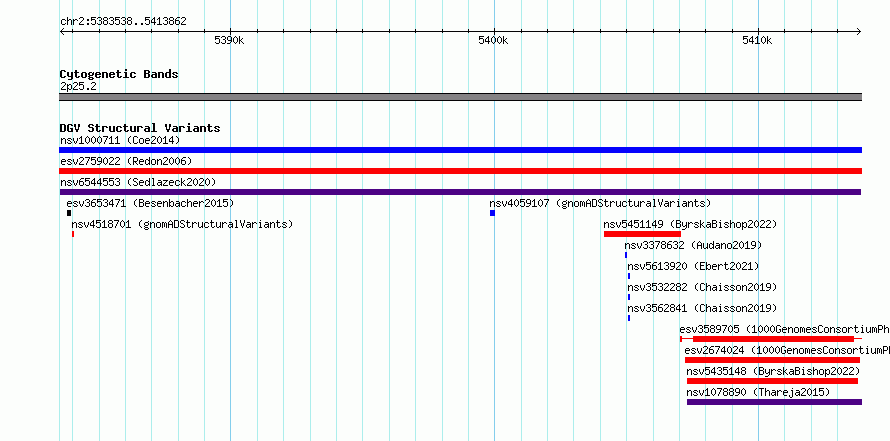The width and height of the screenshot is (890, 441).
Task: Click the gray 2p25.2 cytogenetic band bar
Action: [x=460, y=97]
